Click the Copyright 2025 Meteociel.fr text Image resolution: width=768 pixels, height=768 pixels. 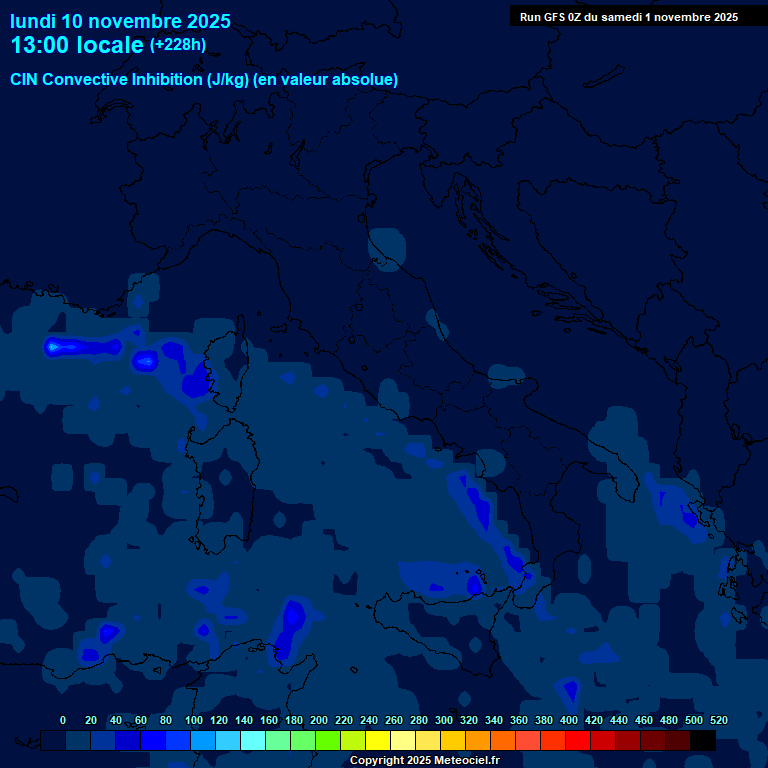(x=424, y=761)
